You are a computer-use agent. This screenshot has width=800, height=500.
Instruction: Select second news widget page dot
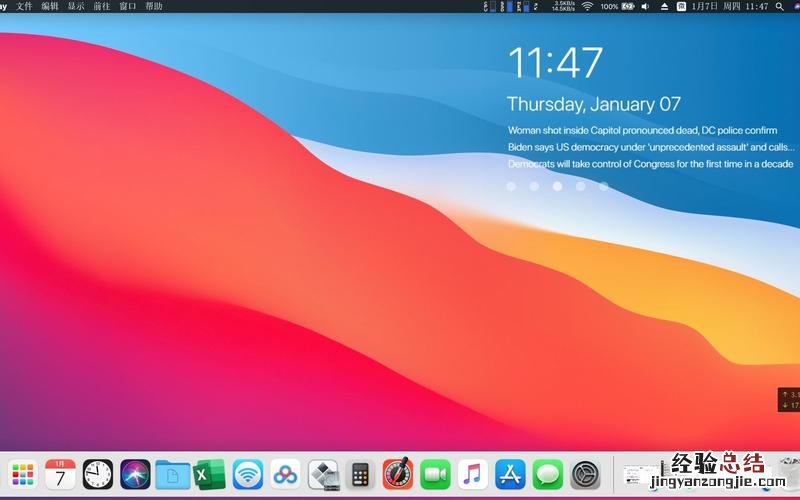click(x=534, y=186)
